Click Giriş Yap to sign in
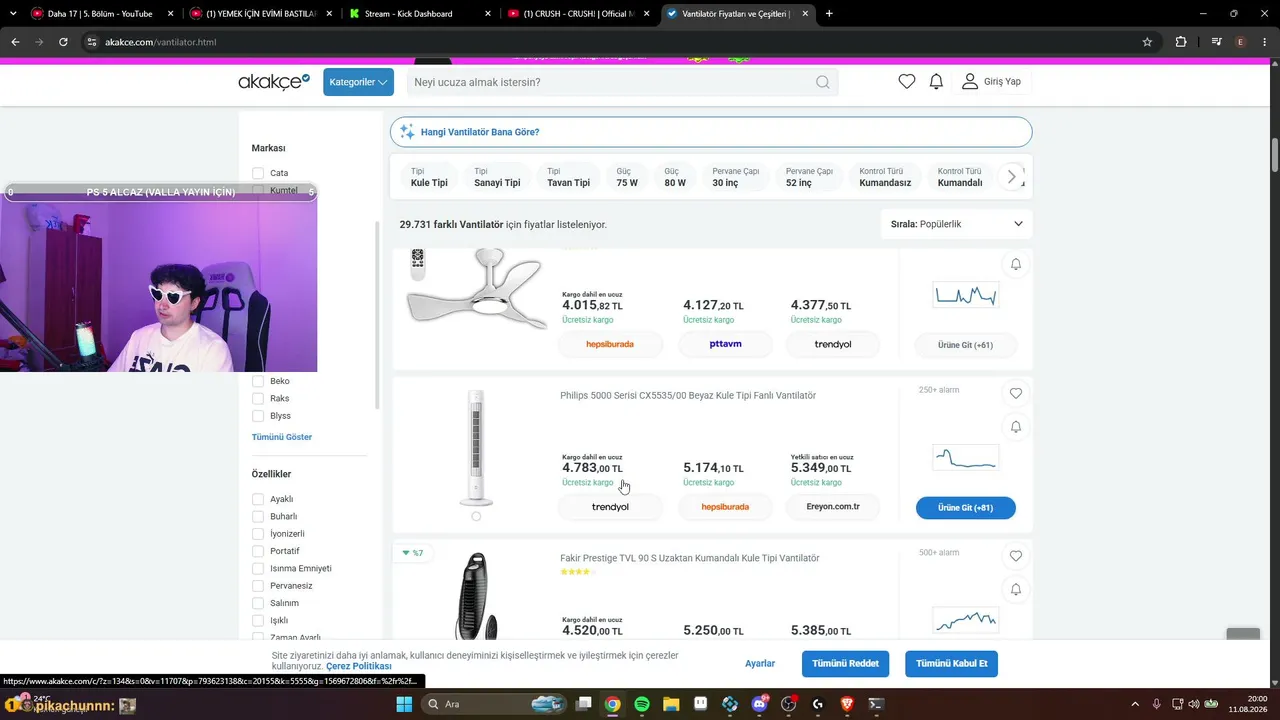Image resolution: width=1280 pixels, height=720 pixels. (992, 82)
